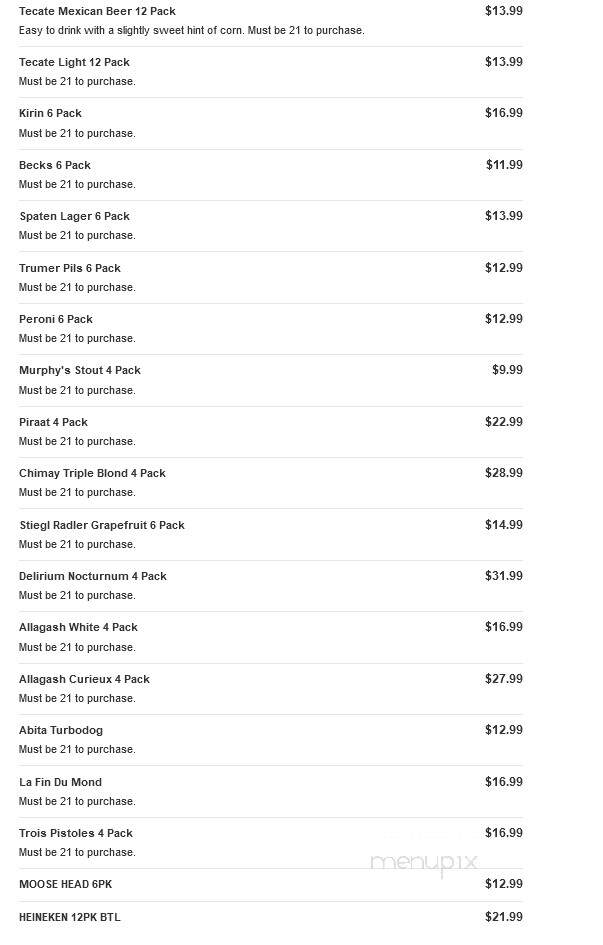Screen dimensions: 603x945
Task: Pick Delirium Nocturnum 4 Pack item
Action: coord(270,586)
